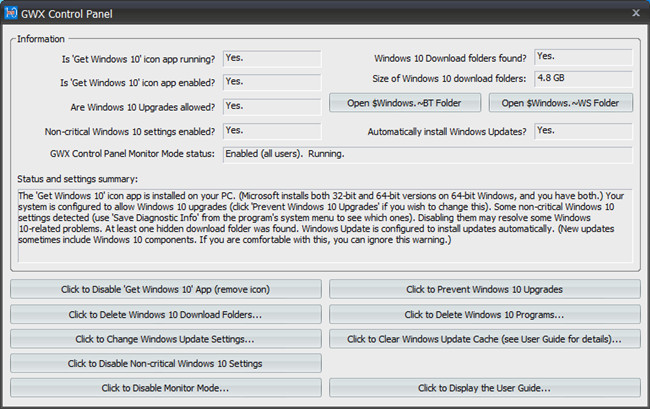This screenshot has height=409, width=650.
Task: Click the 'Is Get Windows 10 icon app running?' label
Action: click(138, 59)
